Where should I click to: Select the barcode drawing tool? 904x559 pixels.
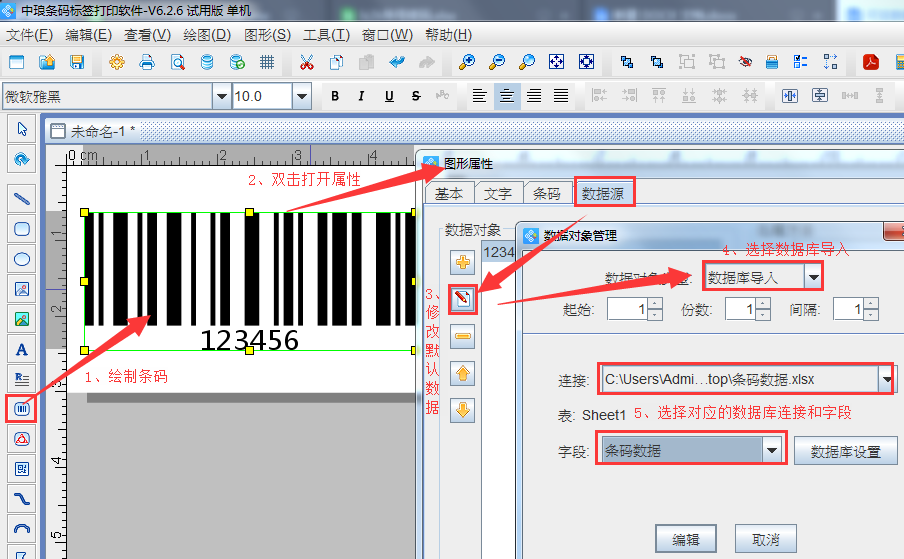click(x=21, y=408)
